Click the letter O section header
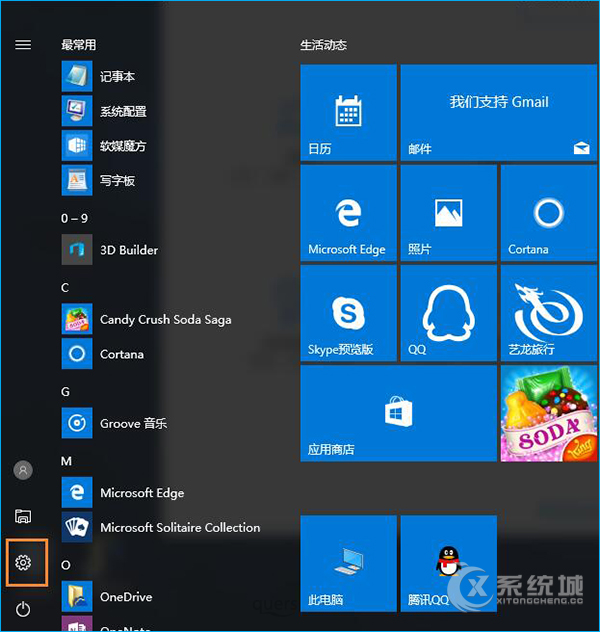The image size is (600, 632). (x=66, y=565)
